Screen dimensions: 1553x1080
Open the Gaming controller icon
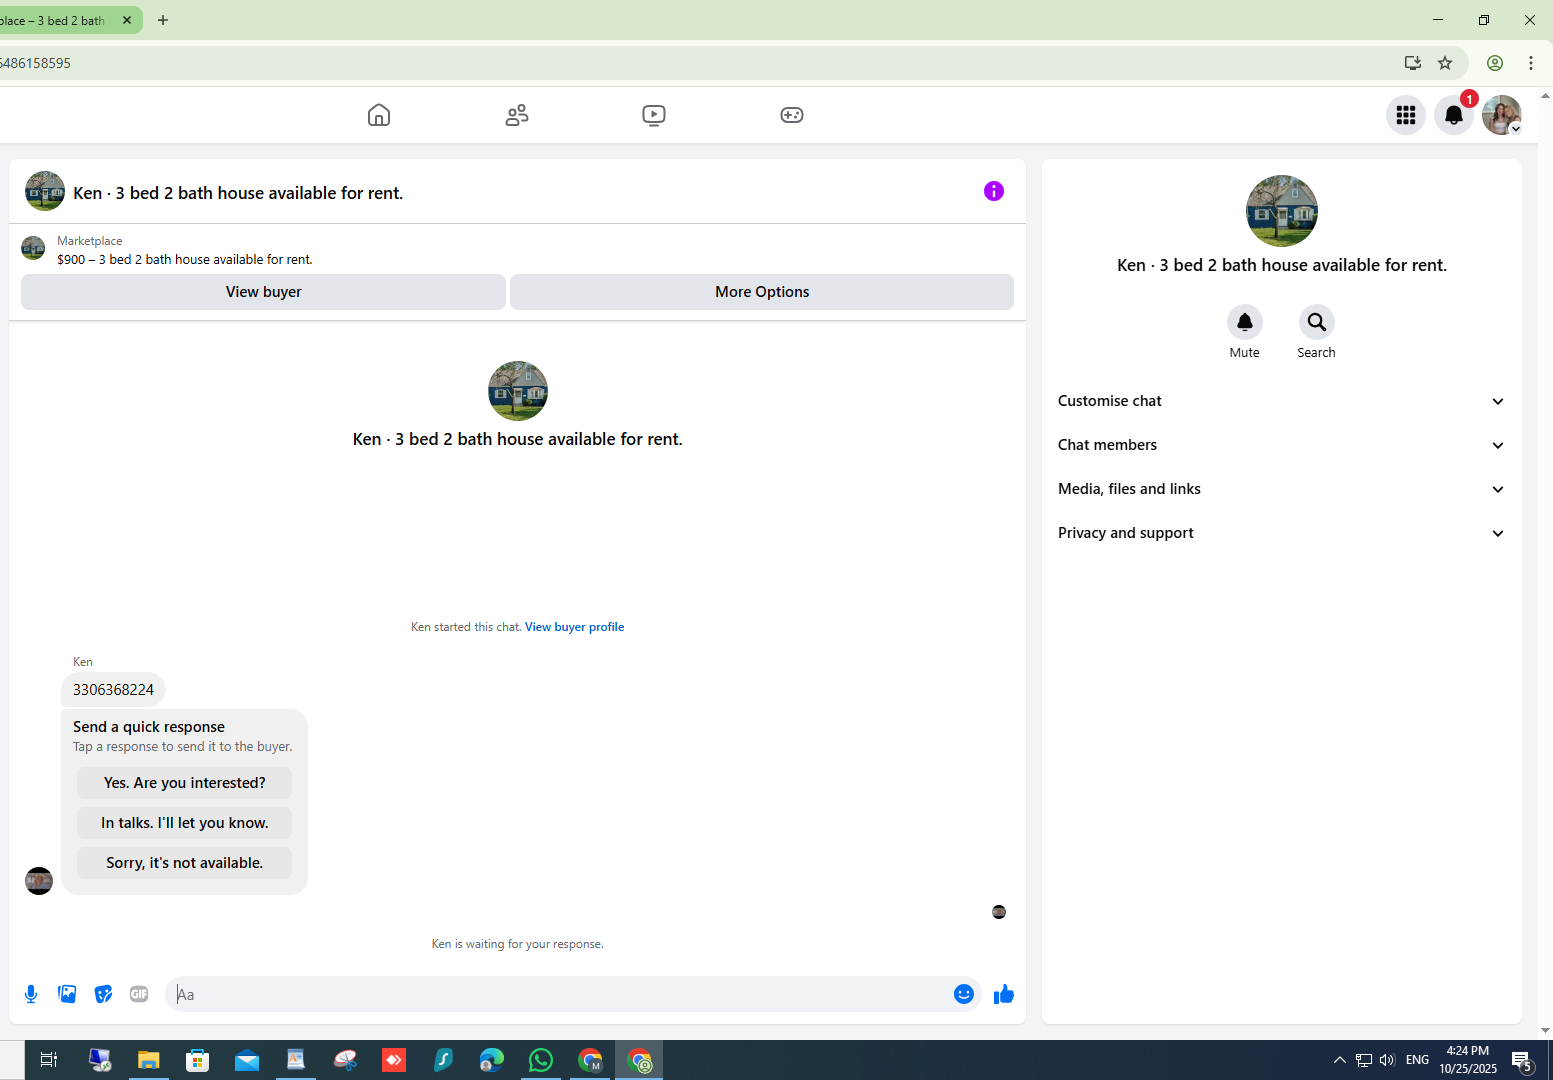point(792,115)
